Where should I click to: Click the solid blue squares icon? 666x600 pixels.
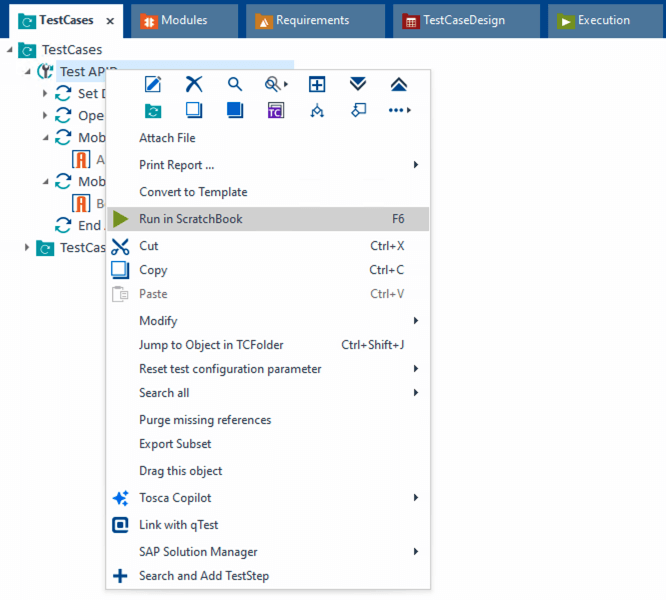(235, 110)
